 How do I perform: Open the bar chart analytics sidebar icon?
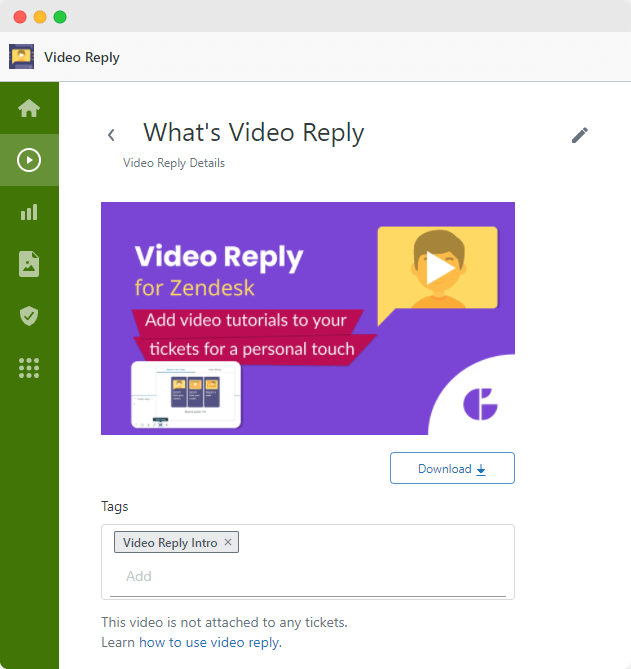tap(29, 212)
